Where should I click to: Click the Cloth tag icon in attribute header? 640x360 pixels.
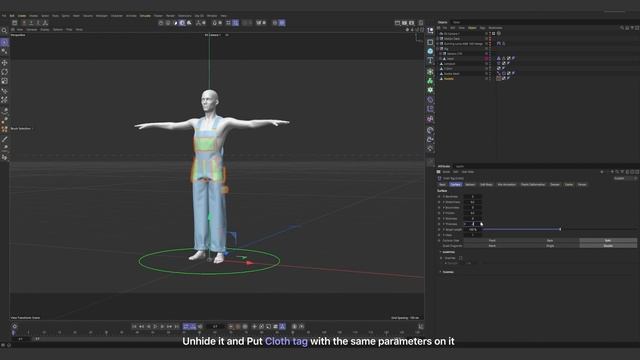(x=440, y=178)
